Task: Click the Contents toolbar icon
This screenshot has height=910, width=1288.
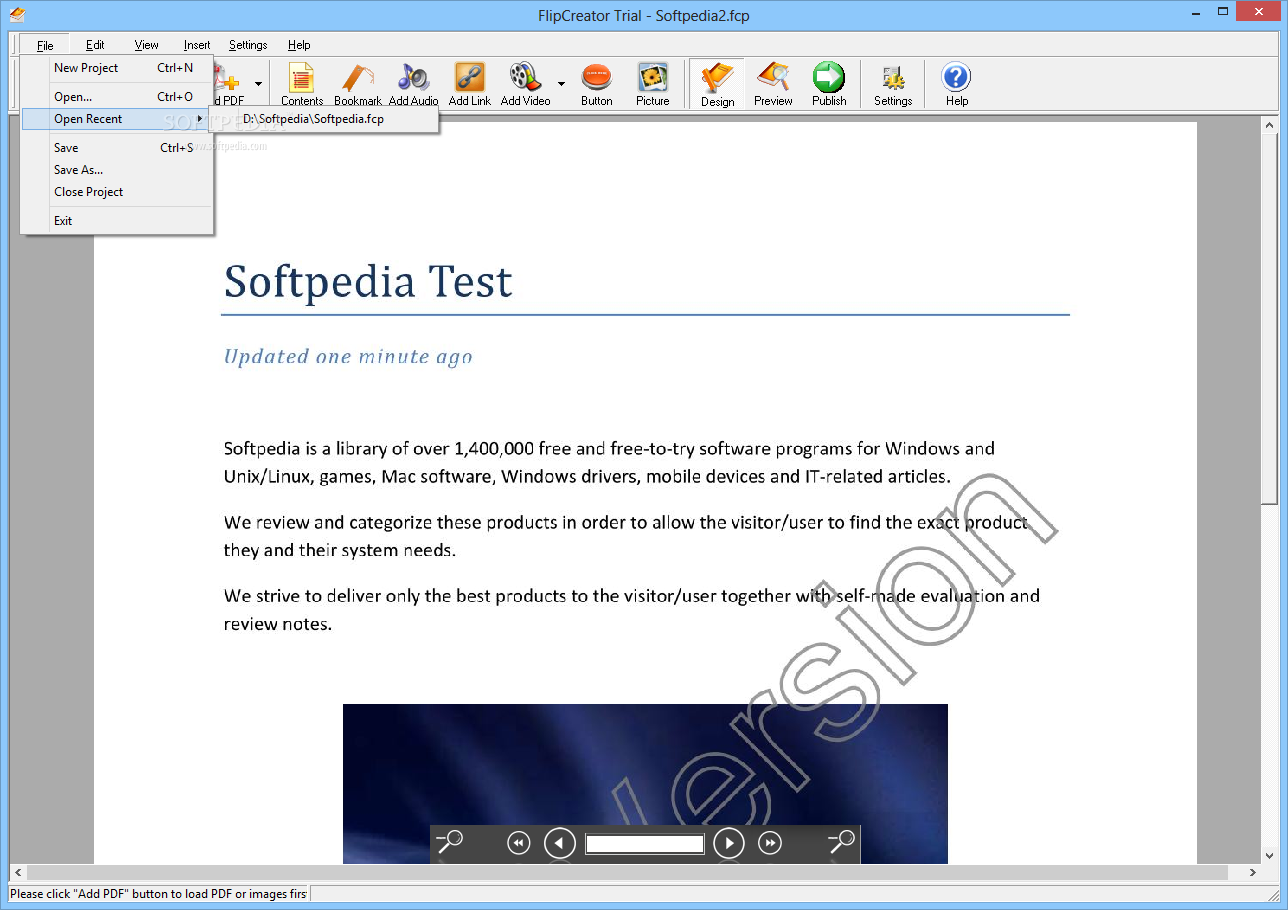Action: pyautogui.click(x=301, y=84)
